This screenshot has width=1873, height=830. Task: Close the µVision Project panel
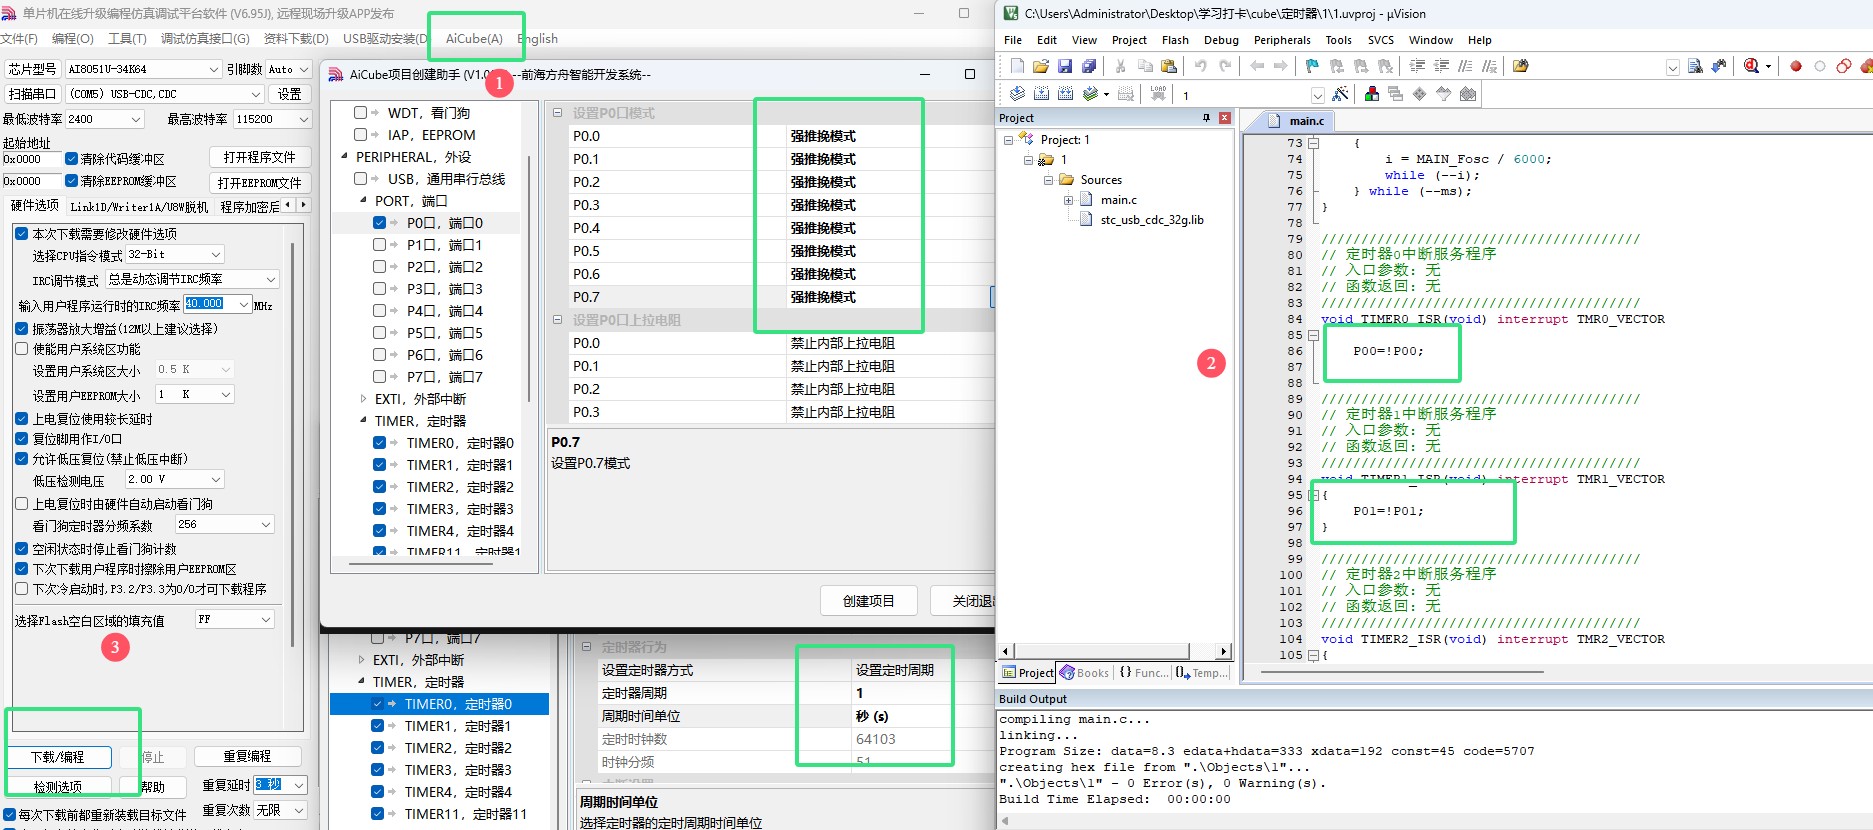pos(1224,118)
